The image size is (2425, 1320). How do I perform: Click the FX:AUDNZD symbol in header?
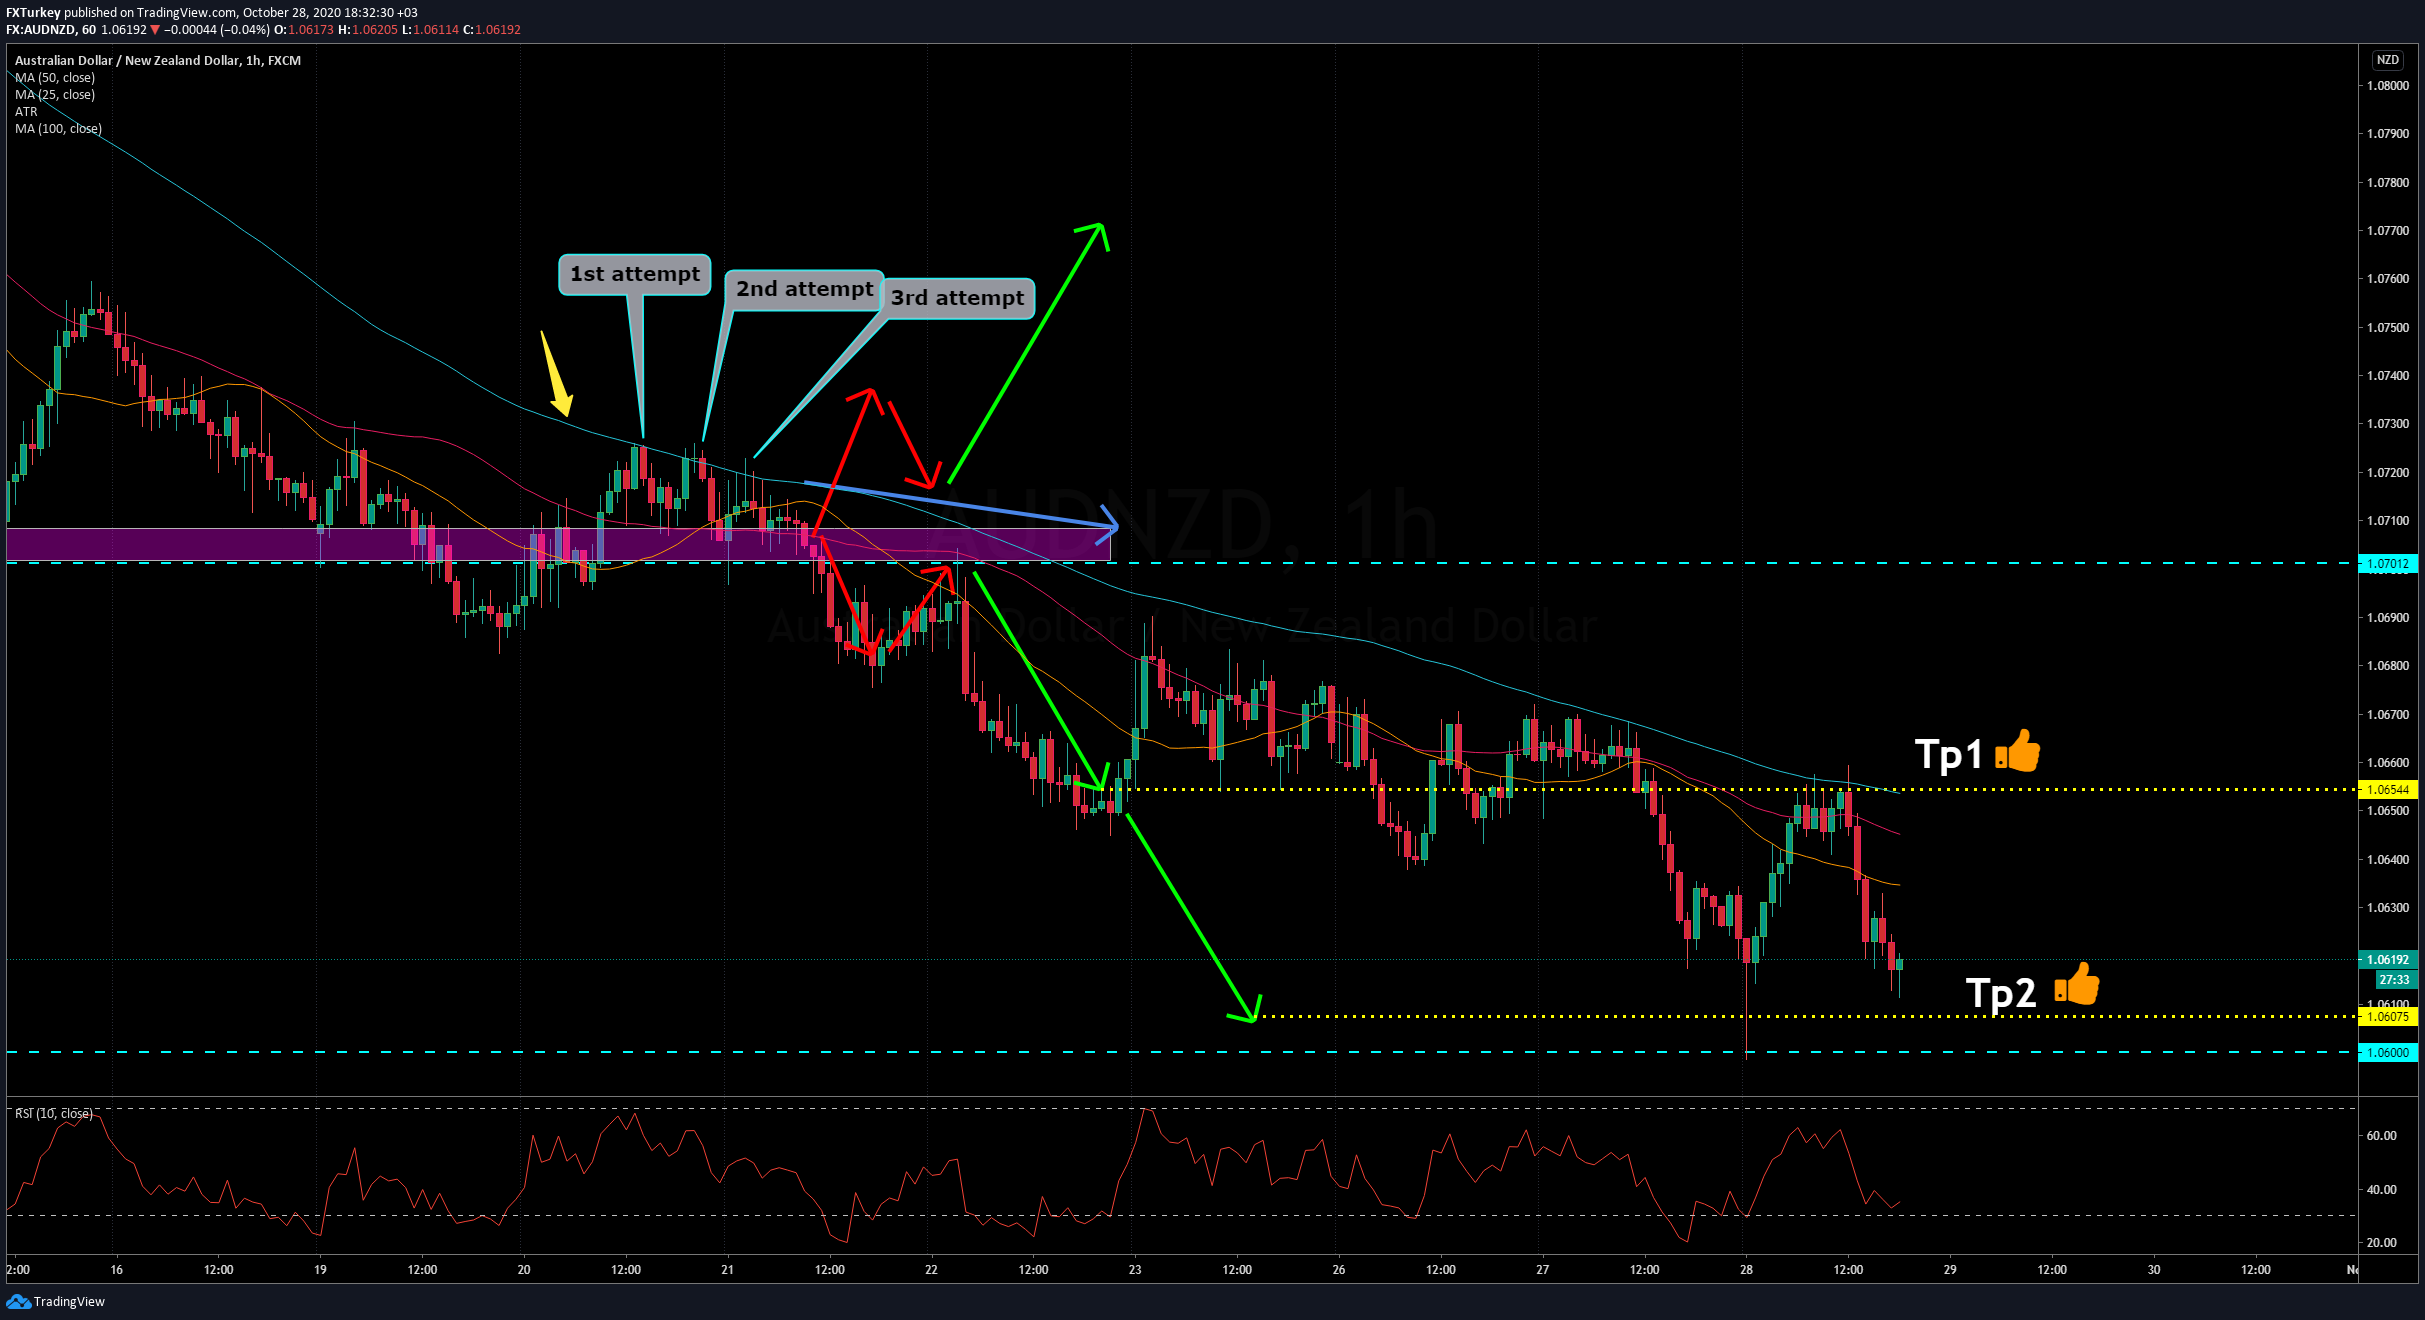40,29
